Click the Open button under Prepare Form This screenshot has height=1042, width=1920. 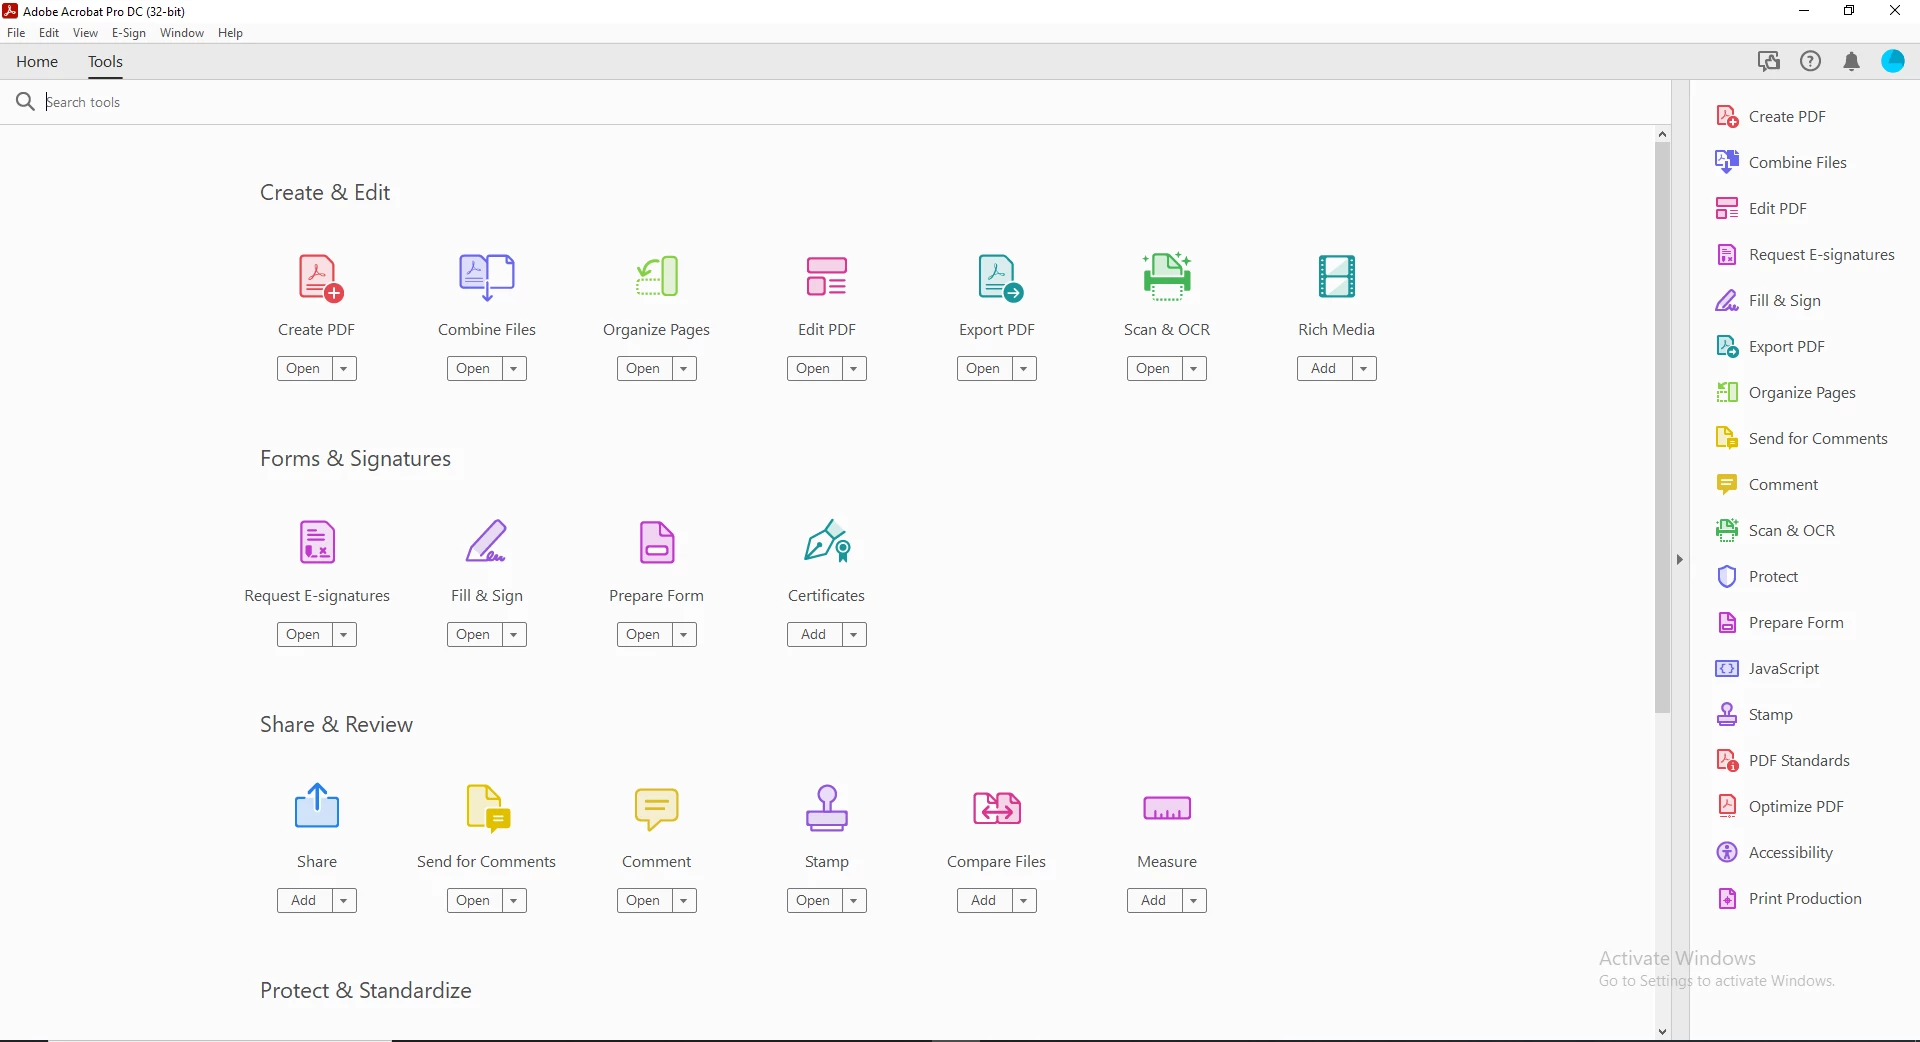pos(644,635)
